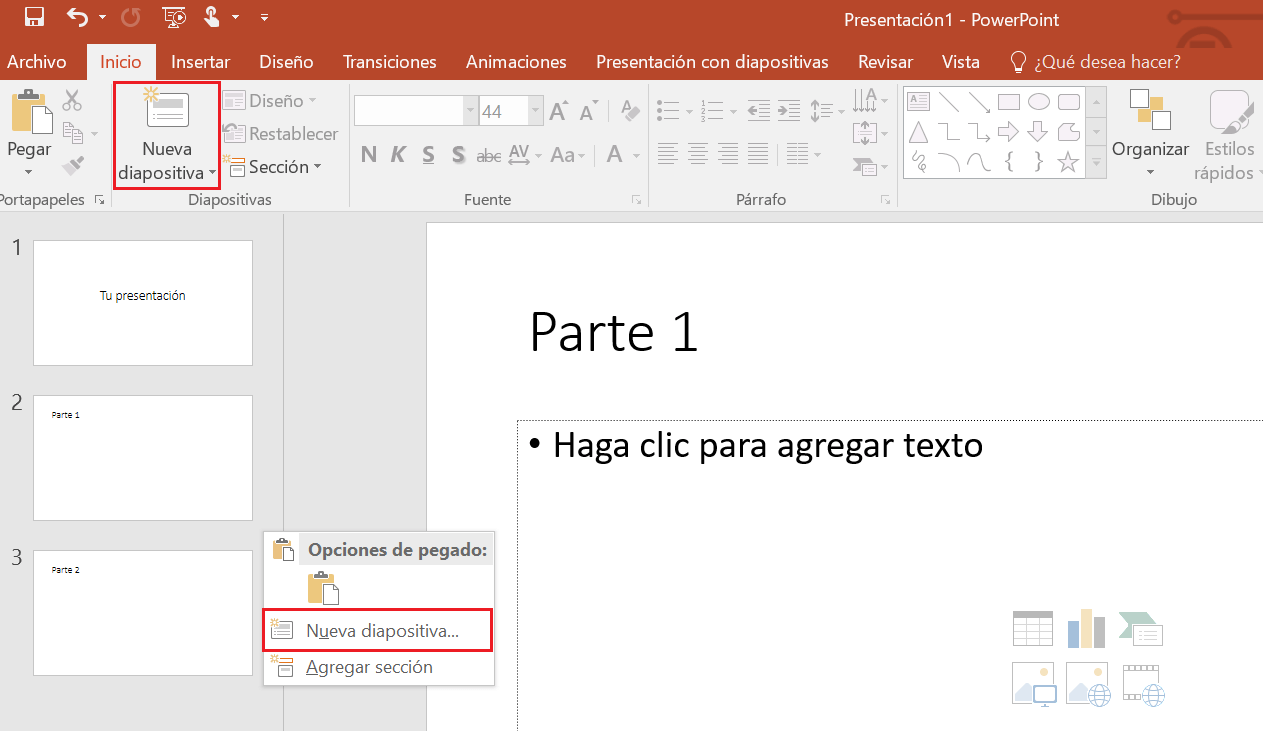Screen dimensions: 1263x731
Task: Open the font size 44 dropdown
Action: click(536, 111)
